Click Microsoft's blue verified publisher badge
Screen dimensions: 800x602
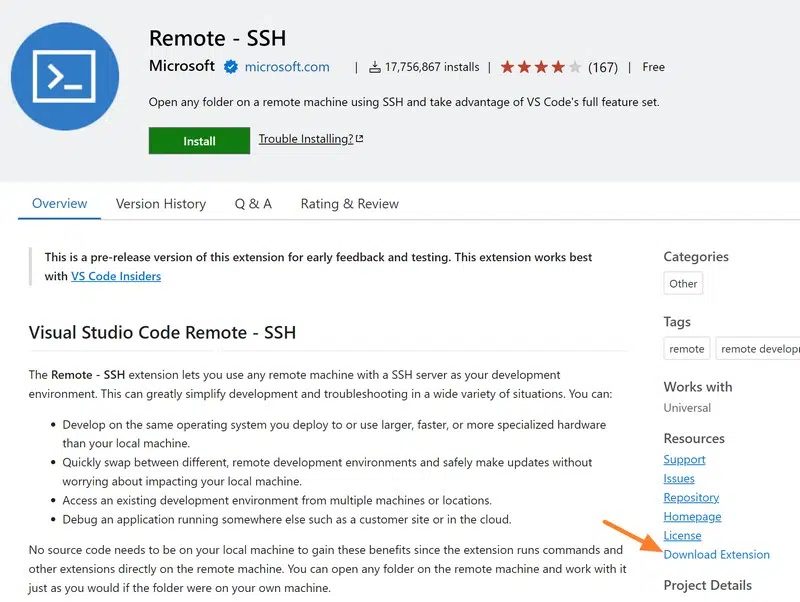(230, 67)
